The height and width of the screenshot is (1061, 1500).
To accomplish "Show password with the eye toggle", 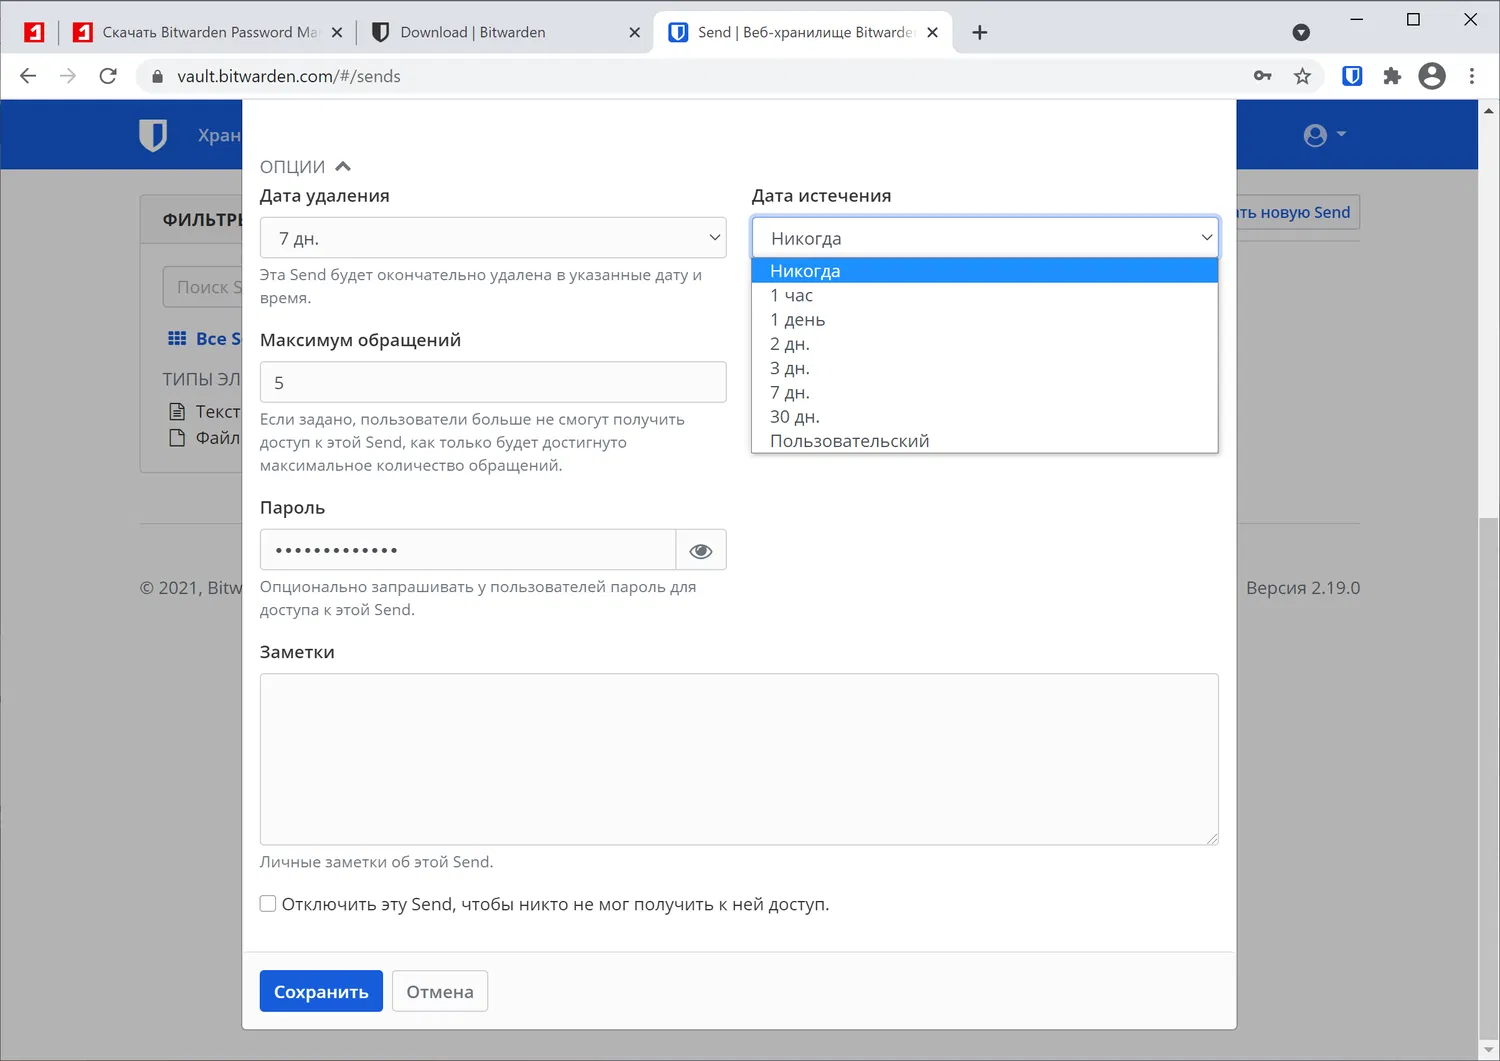I will point(701,550).
